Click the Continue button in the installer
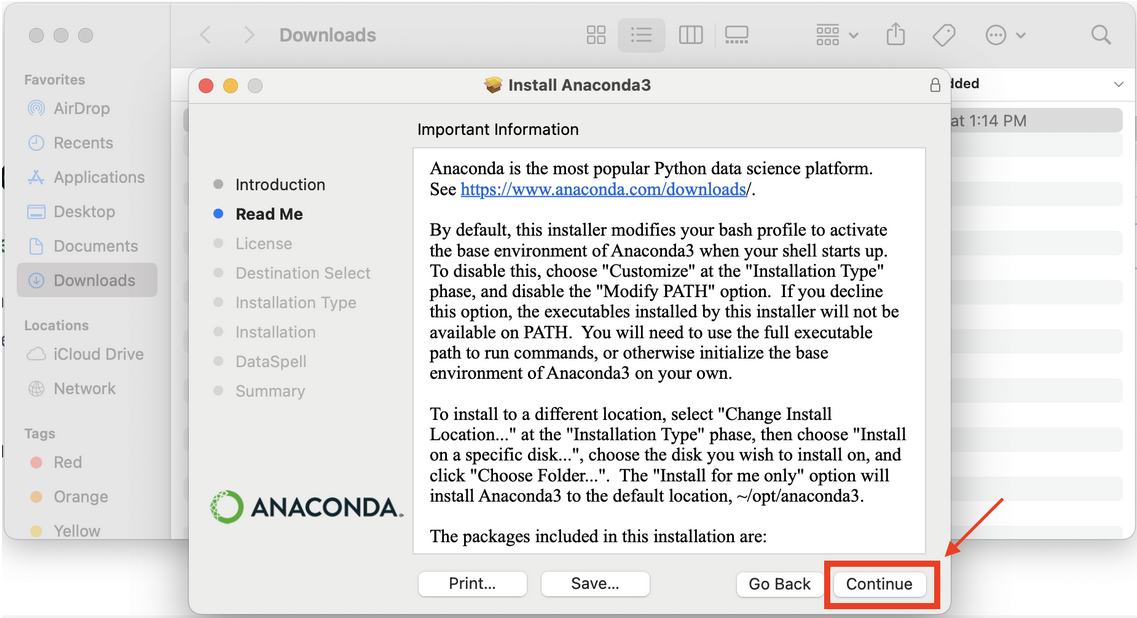The width and height of the screenshot is (1137, 618). (879, 584)
